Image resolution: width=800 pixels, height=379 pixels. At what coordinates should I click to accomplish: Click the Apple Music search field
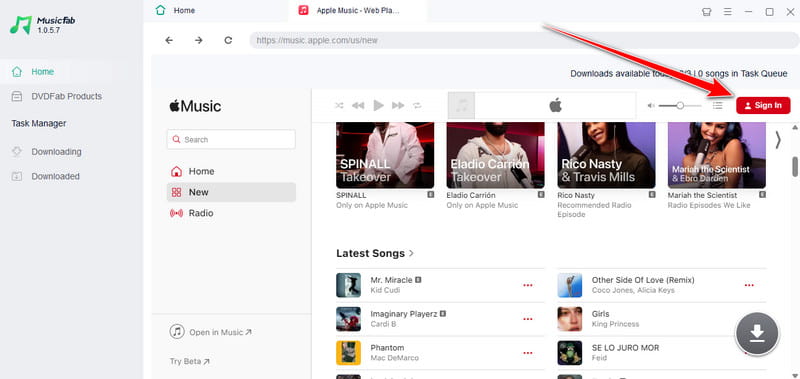click(x=231, y=139)
